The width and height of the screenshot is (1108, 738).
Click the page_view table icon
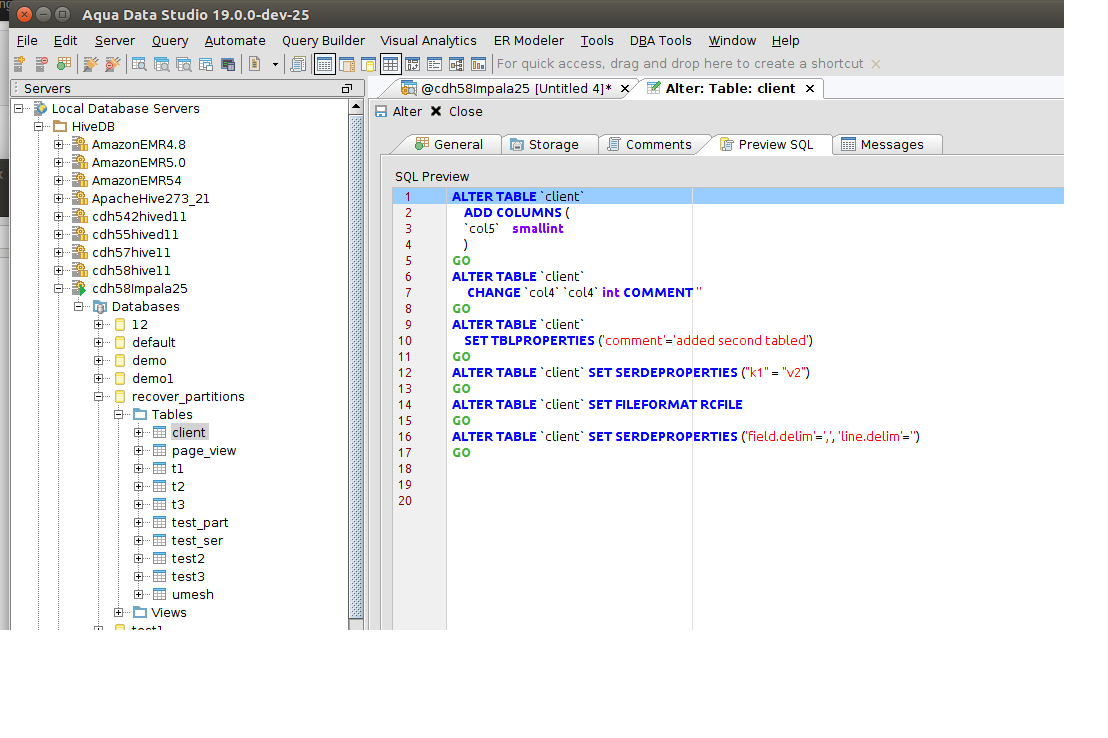tap(160, 450)
